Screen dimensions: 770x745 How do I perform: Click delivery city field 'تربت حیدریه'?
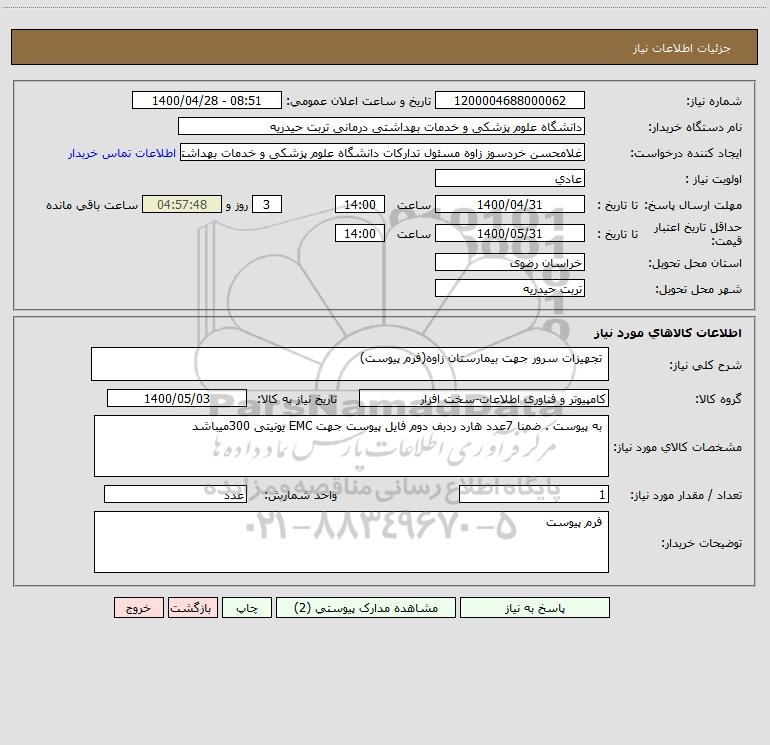coord(510,288)
